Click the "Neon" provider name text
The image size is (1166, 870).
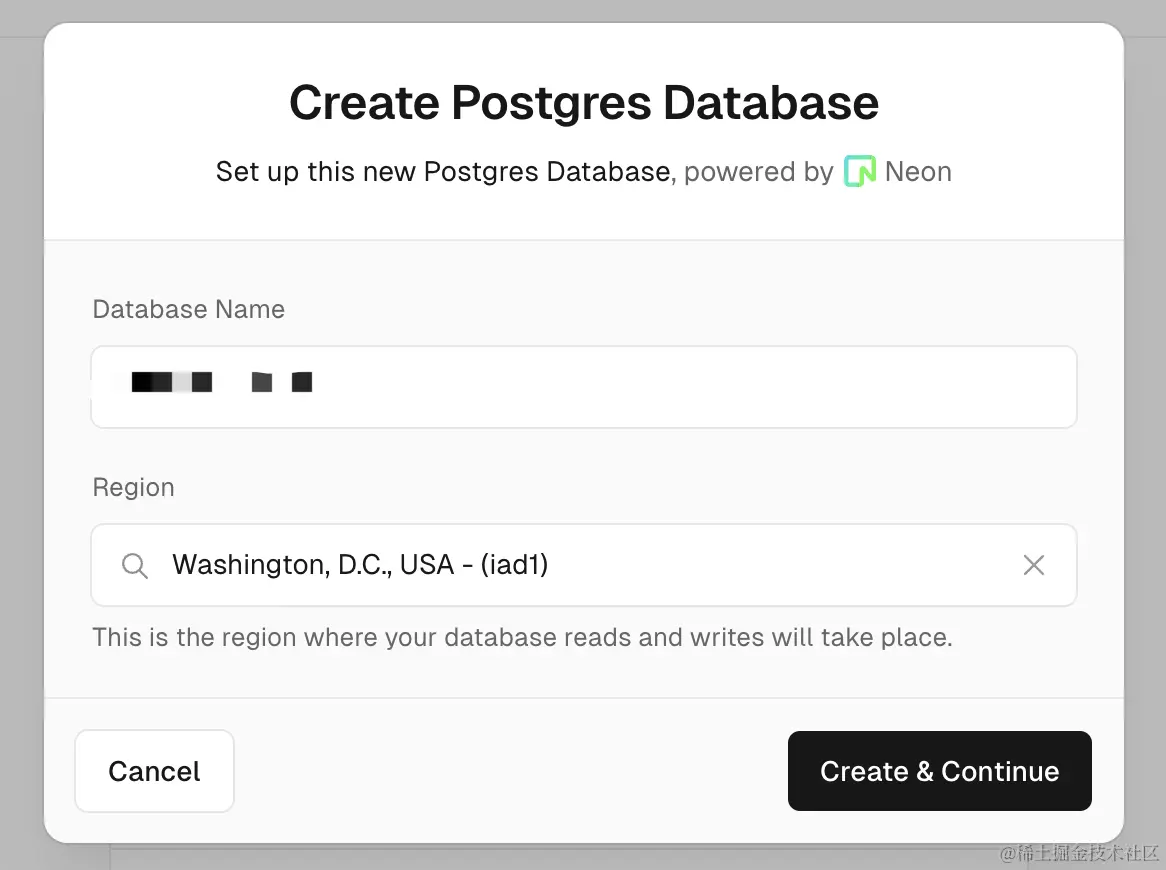pos(918,172)
